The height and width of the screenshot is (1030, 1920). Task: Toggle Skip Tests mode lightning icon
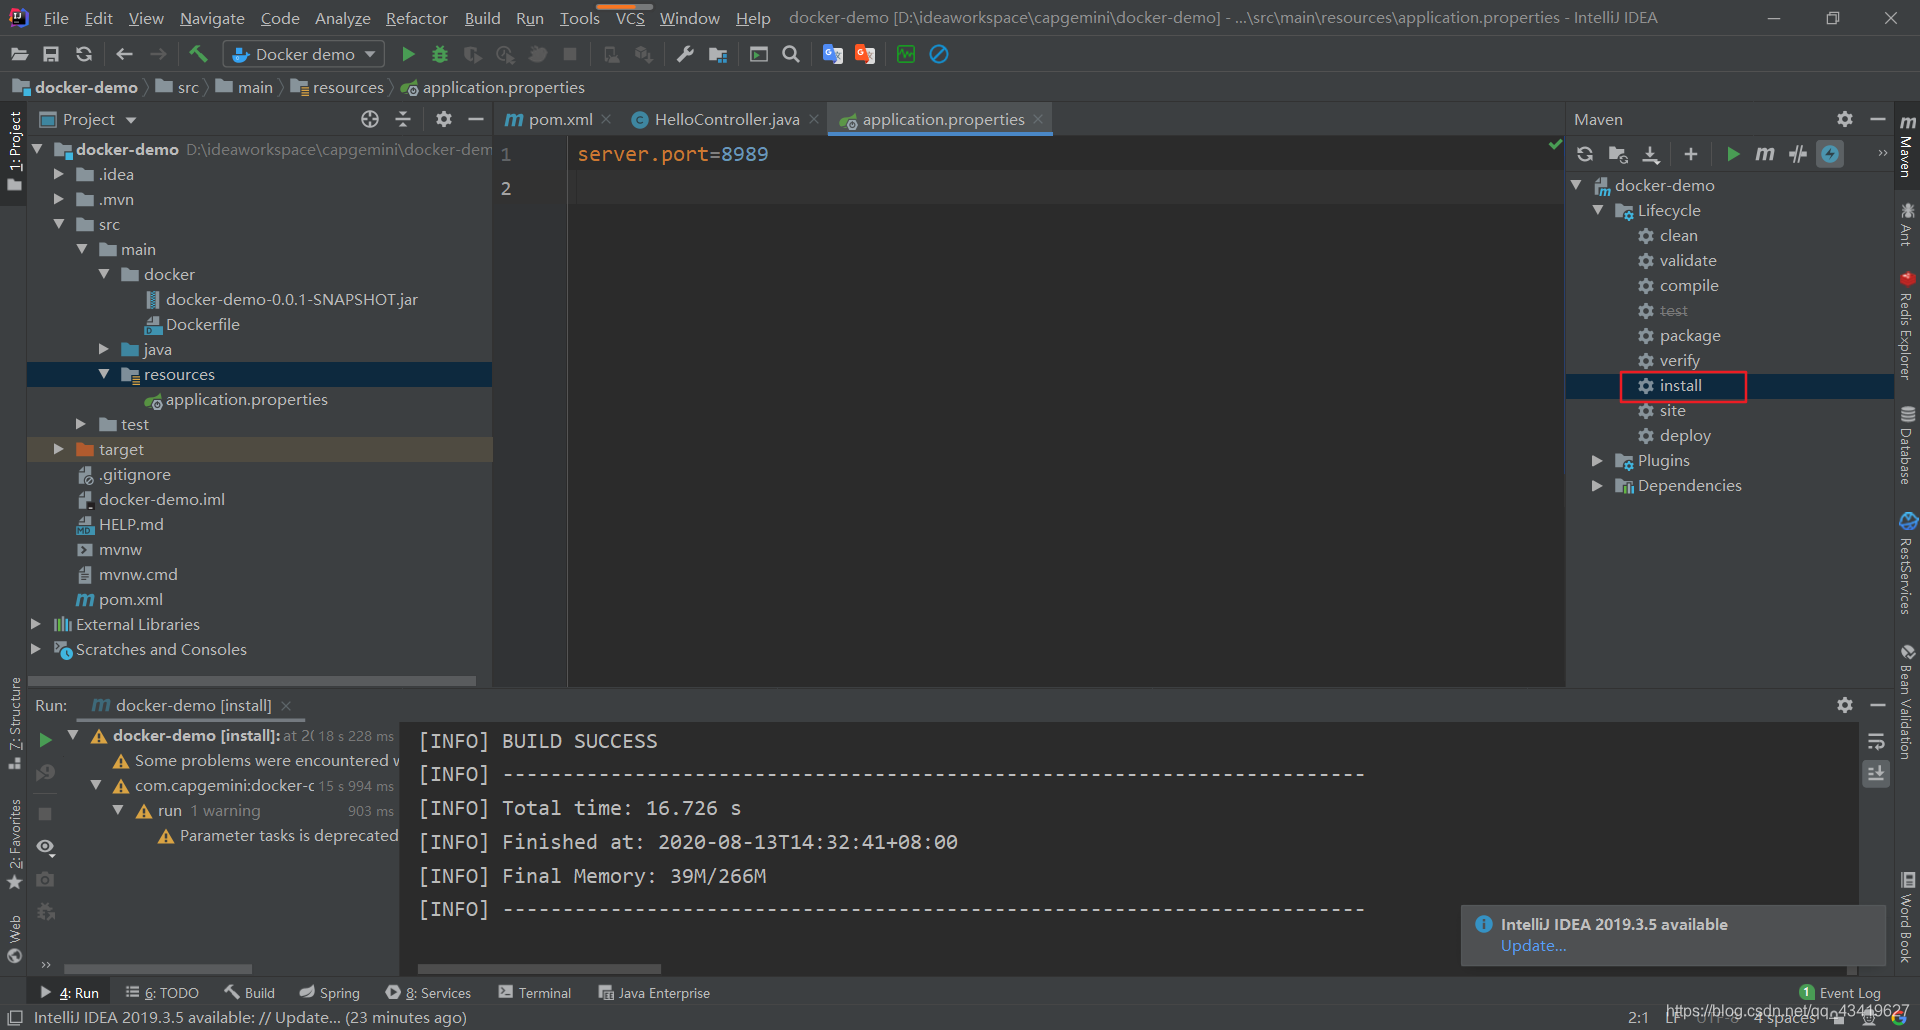(1830, 154)
